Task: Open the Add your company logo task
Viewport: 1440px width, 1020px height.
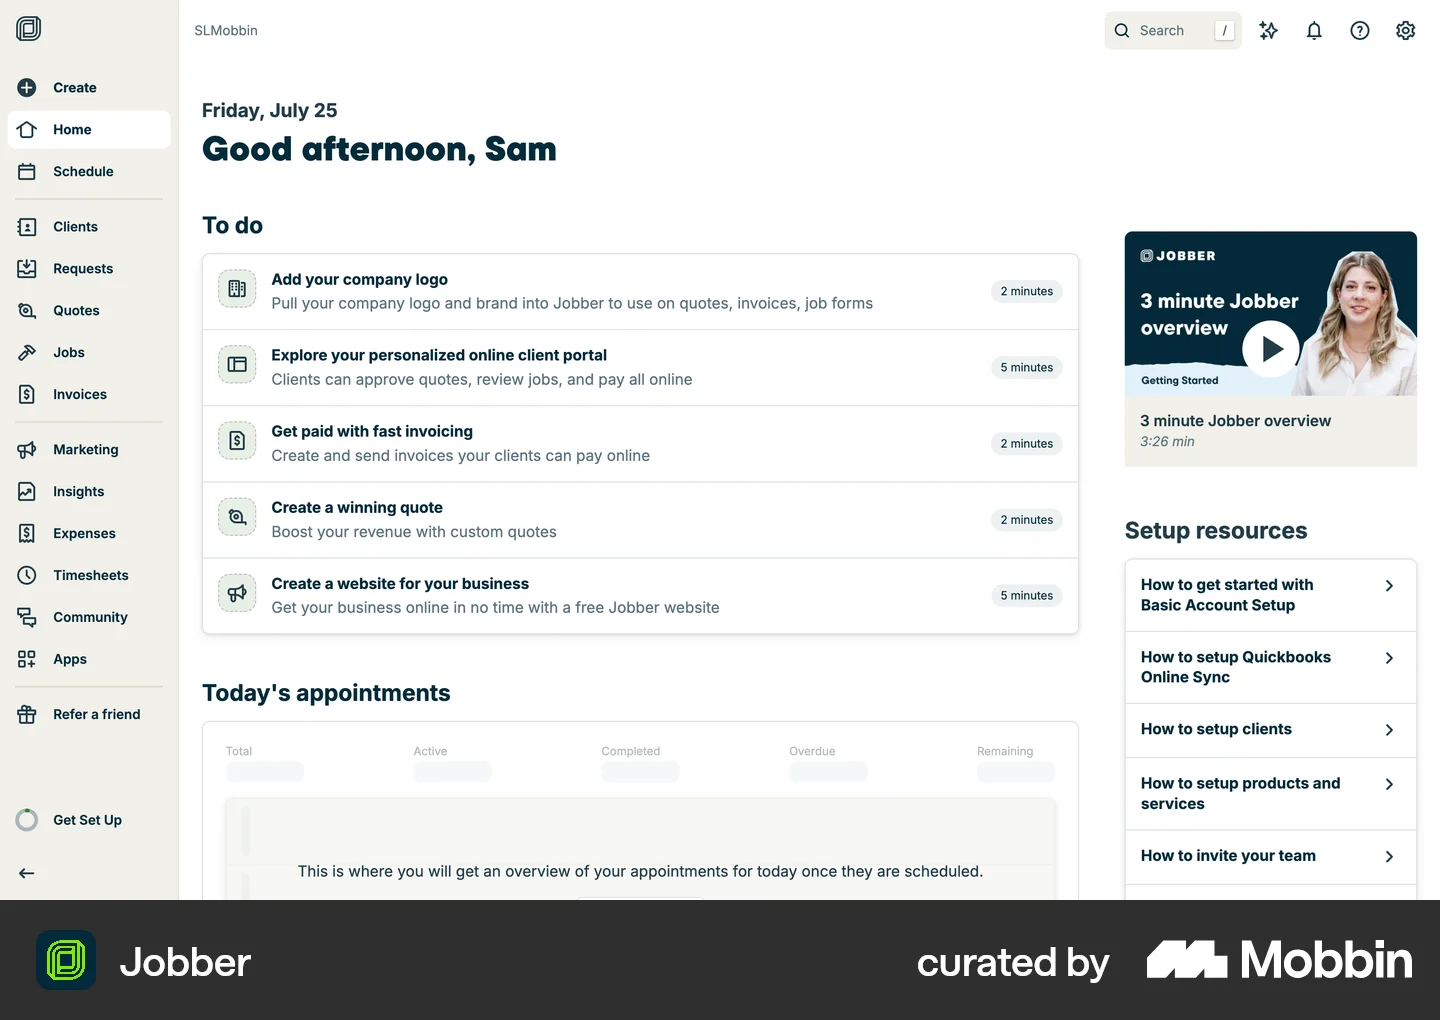Action: 640,292
